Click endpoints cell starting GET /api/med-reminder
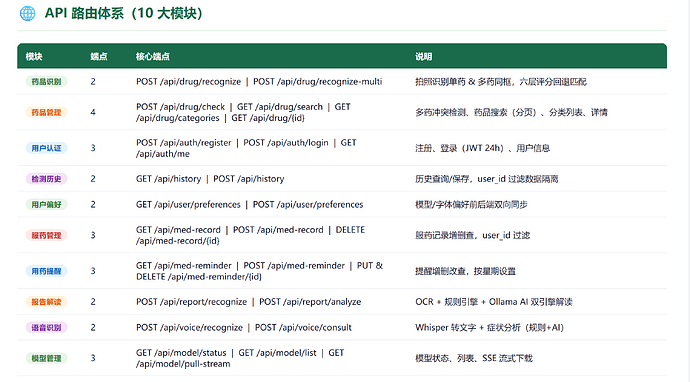Viewport: 690px width, 382px height. 260,271
